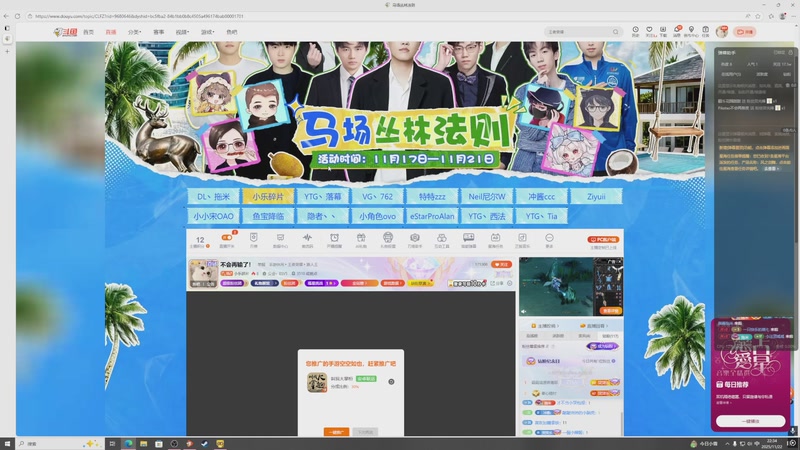Viewport: 800px width, 450px height.
Task: Select the DL、拖米 streamer tab
Action: point(213,196)
